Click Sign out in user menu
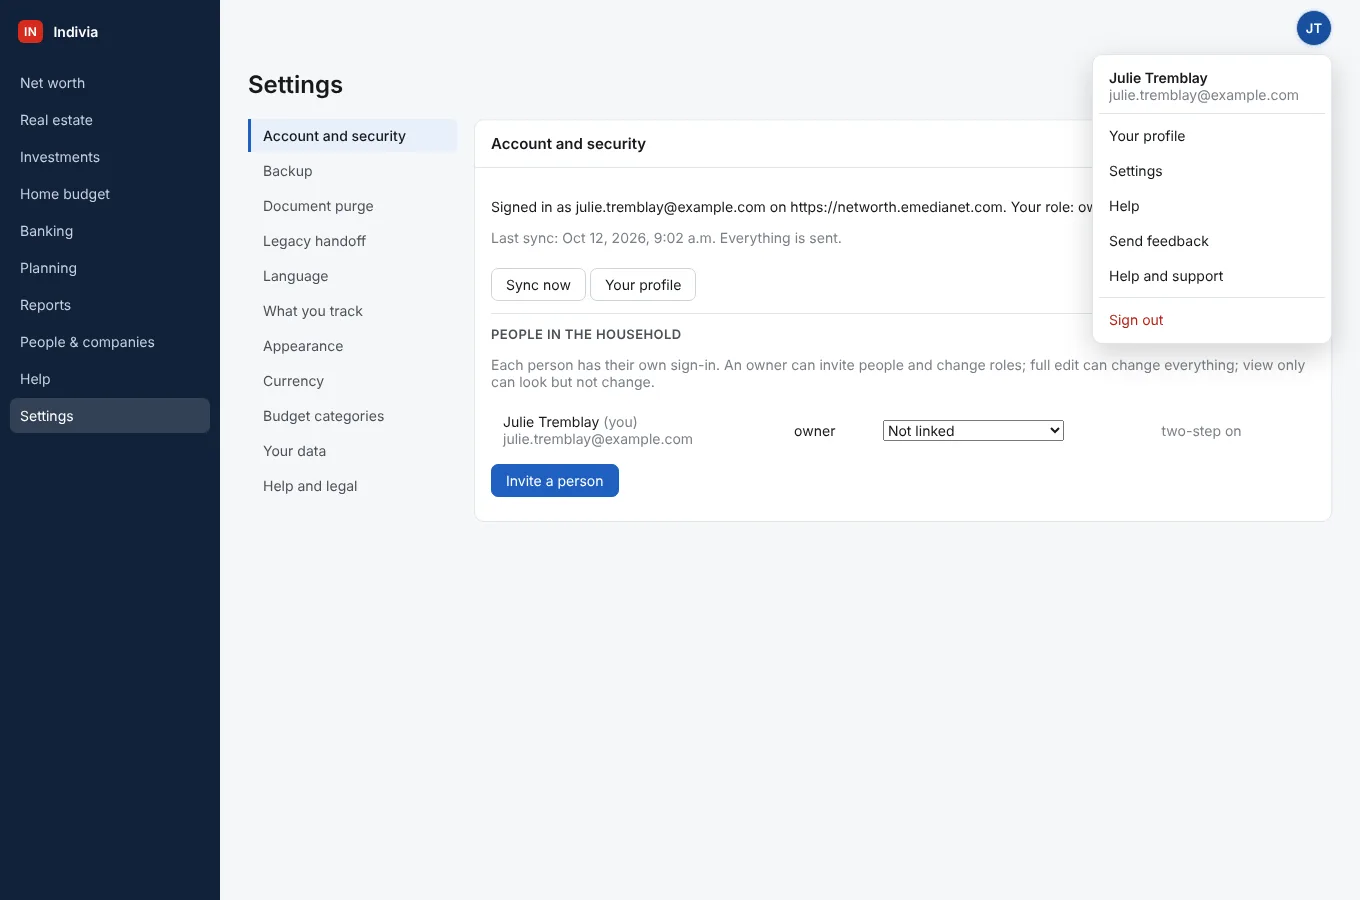Viewport: 1360px width, 900px height. (x=1212, y=320)
